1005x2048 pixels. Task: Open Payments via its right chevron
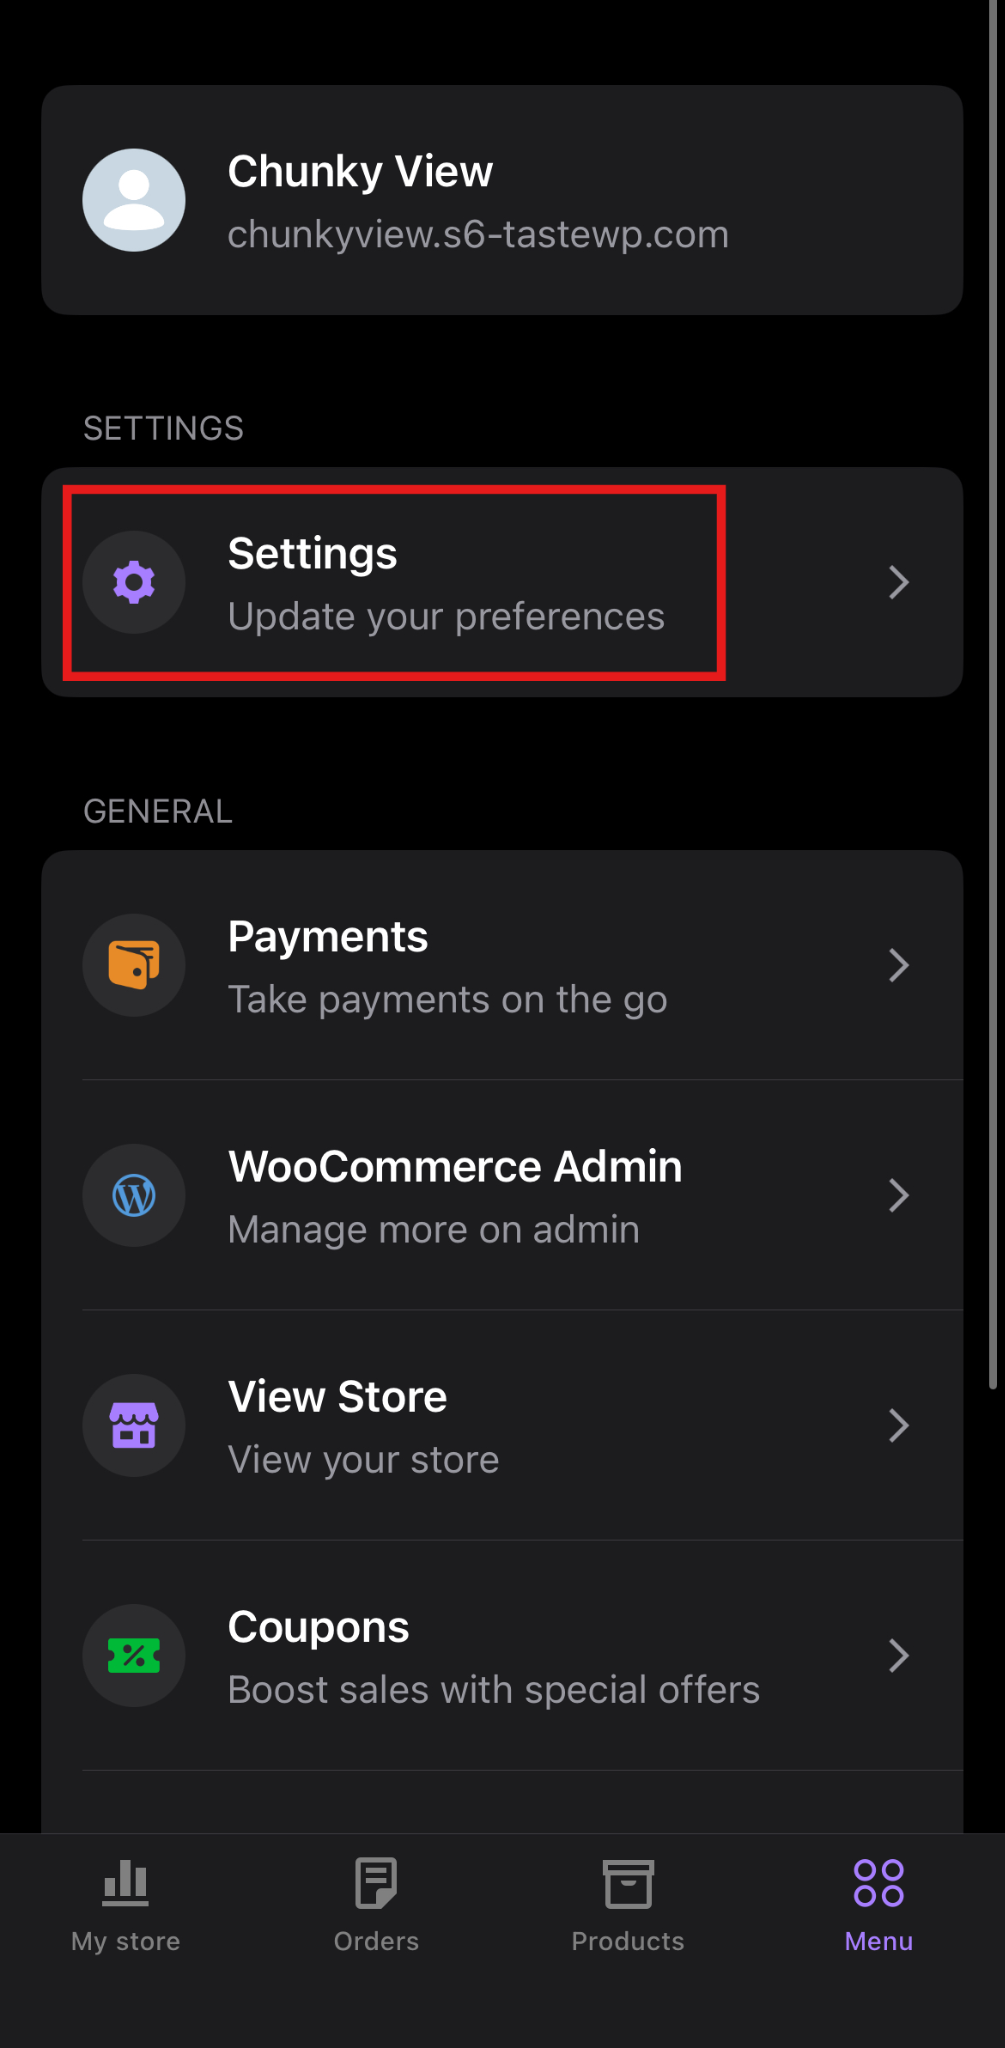tap(898, 965)
